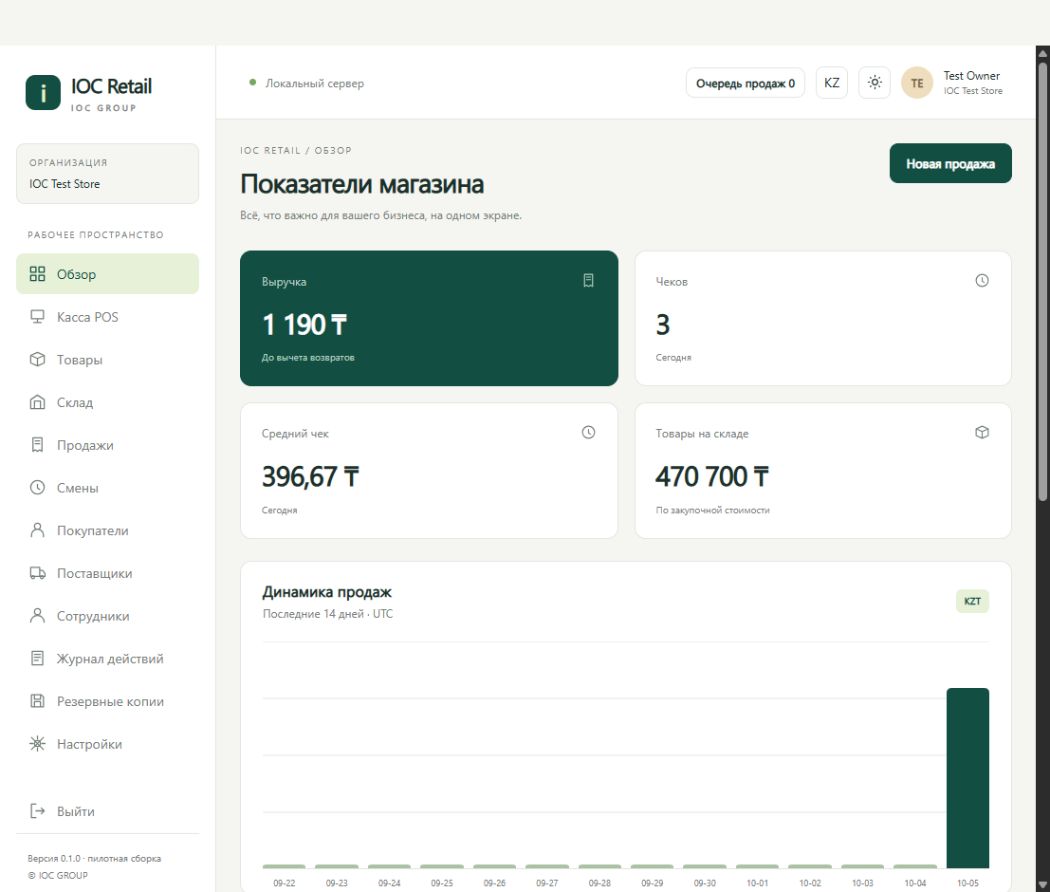
Task: Open the Покупатели page
Action: tap(107, 530)
